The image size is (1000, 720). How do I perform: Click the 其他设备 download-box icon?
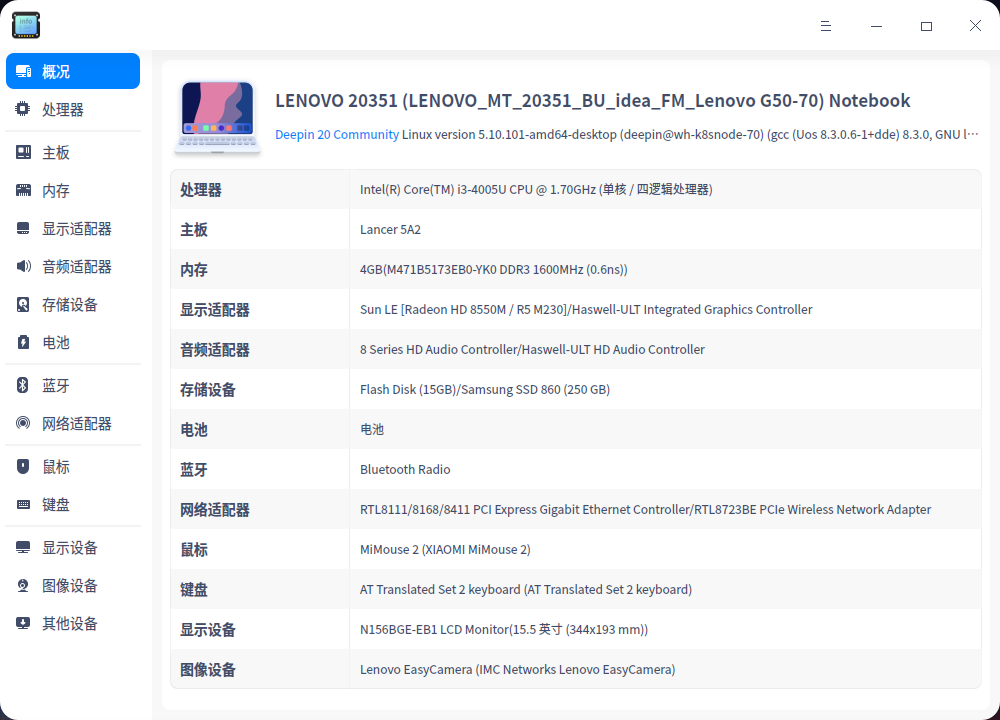tap(23, 623)
